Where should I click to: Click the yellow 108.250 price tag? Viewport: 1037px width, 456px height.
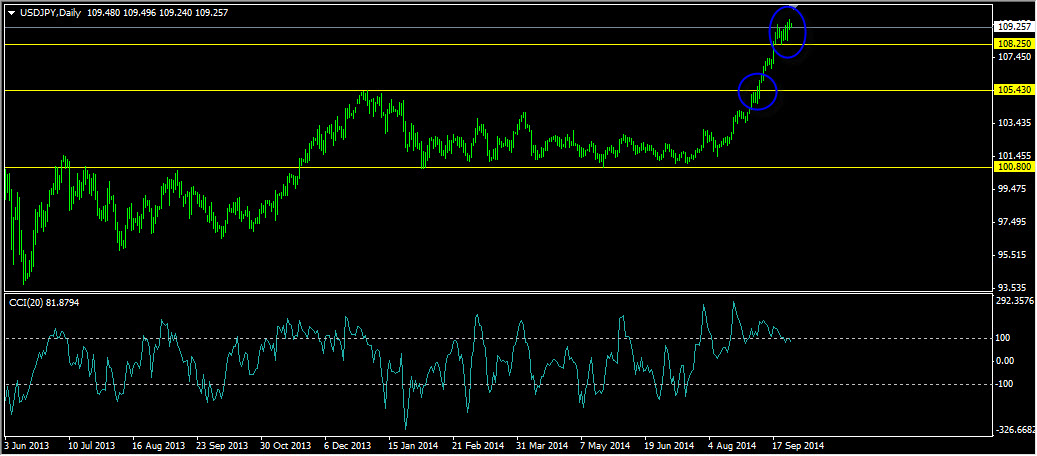tap(1014, 45)
